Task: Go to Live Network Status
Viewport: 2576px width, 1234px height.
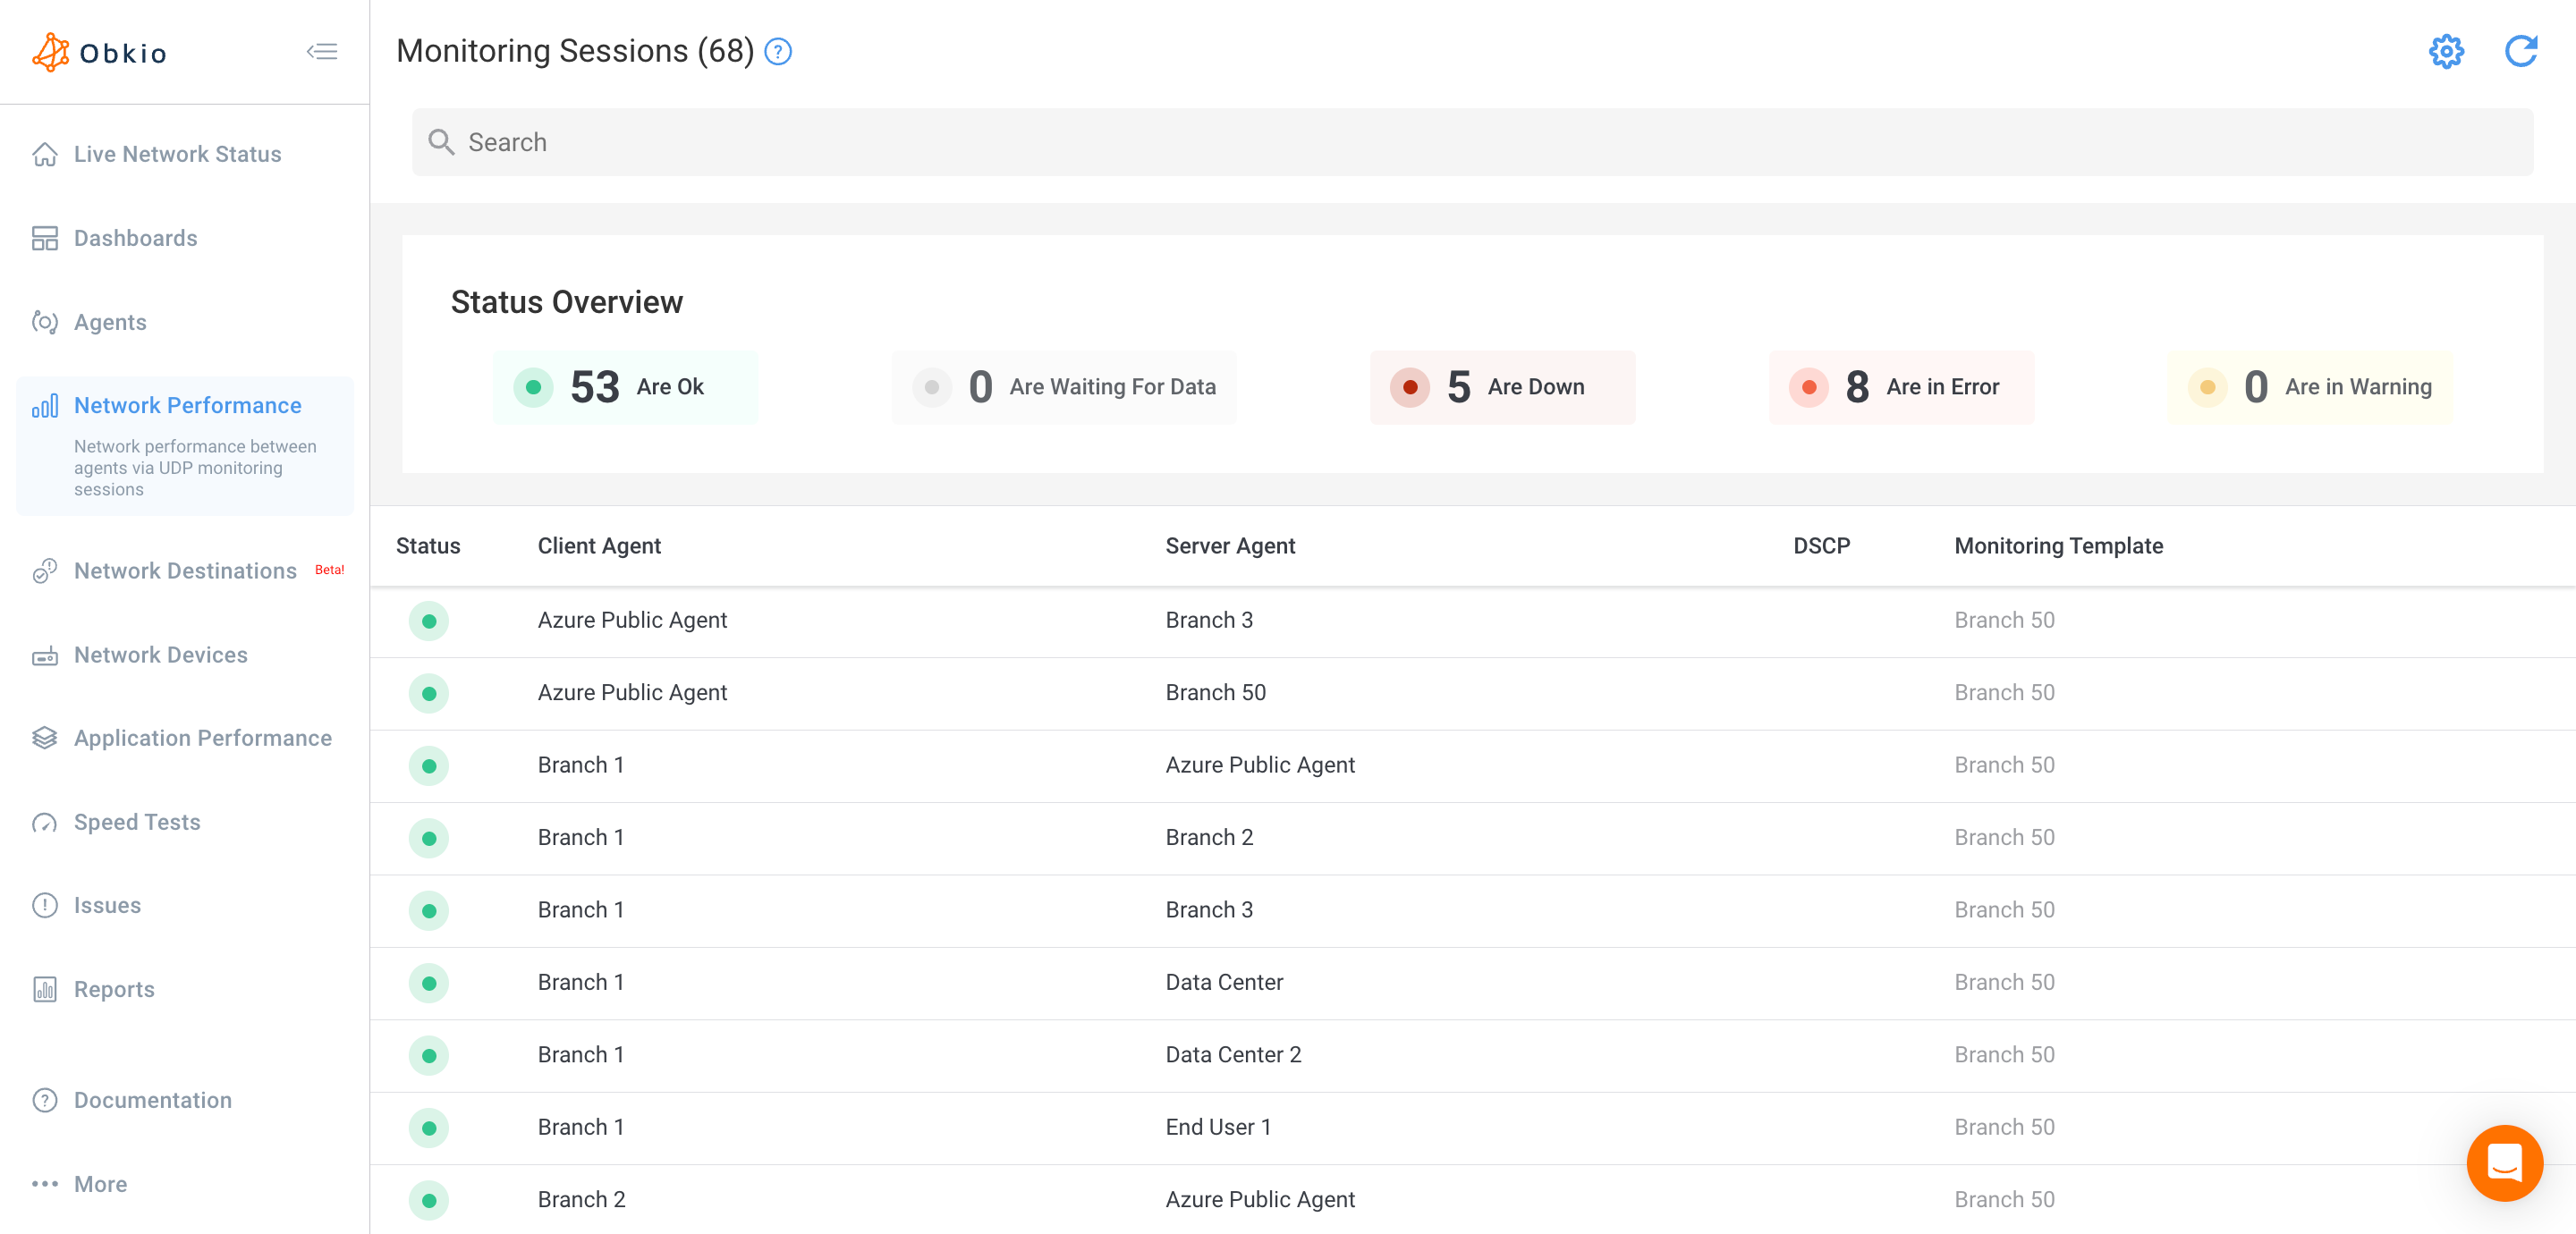Action: click(177, 154)
